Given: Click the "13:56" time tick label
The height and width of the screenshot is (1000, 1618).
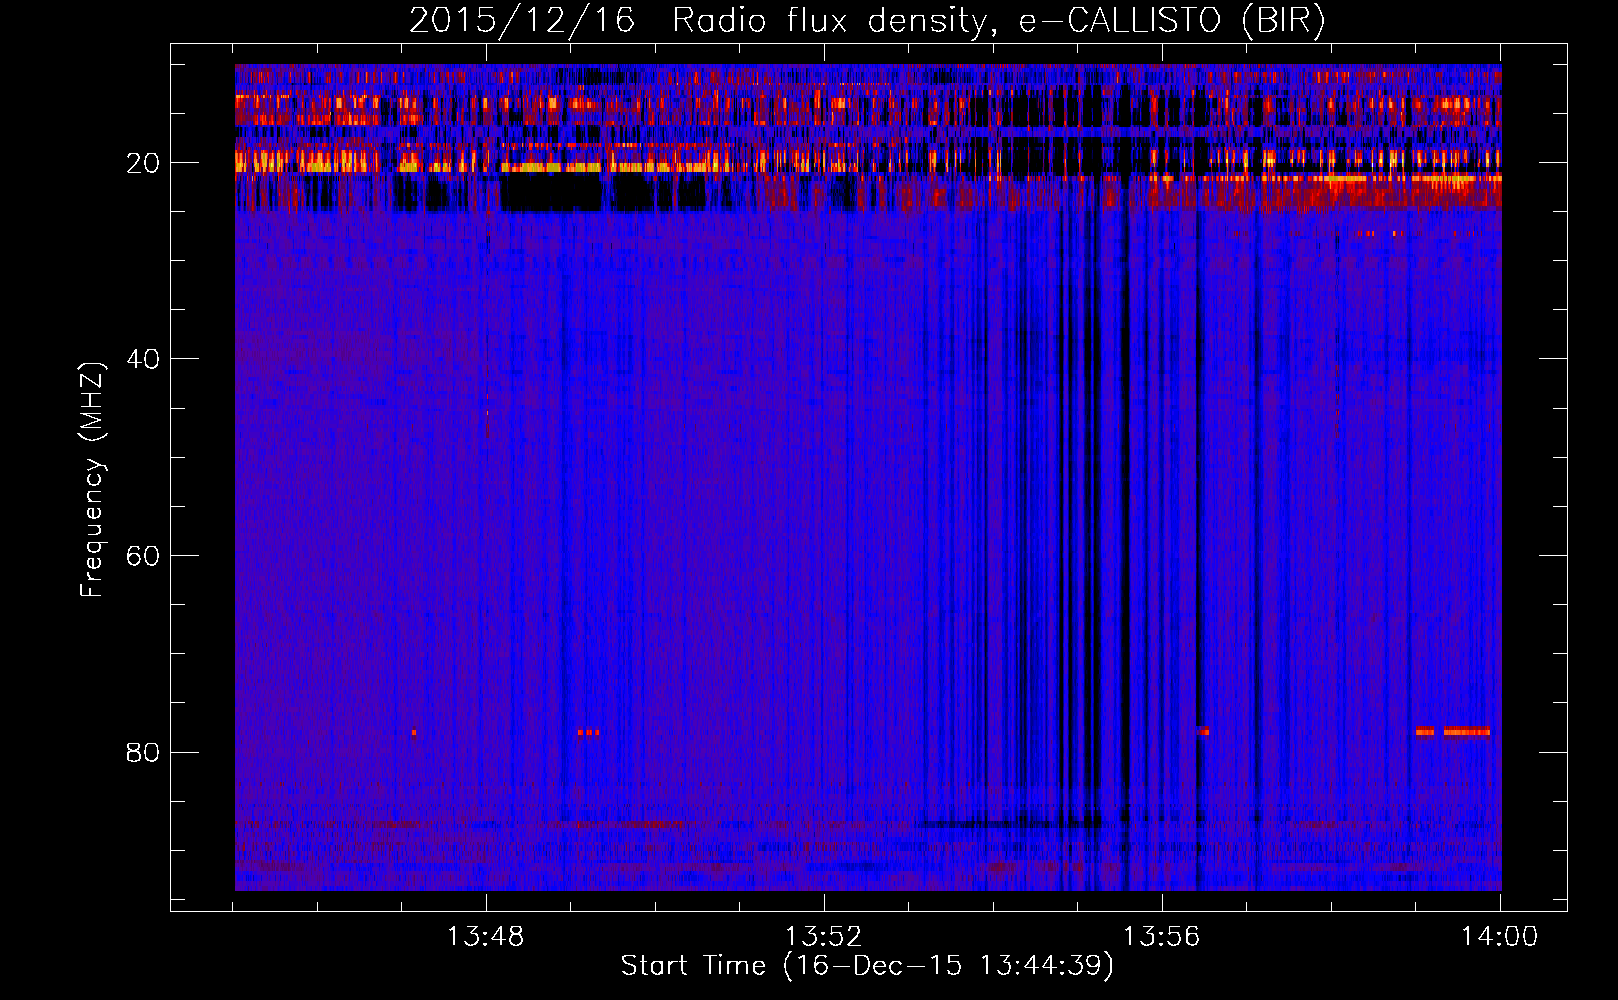Looking at the screenshot, I should (x=1161, y=936).
